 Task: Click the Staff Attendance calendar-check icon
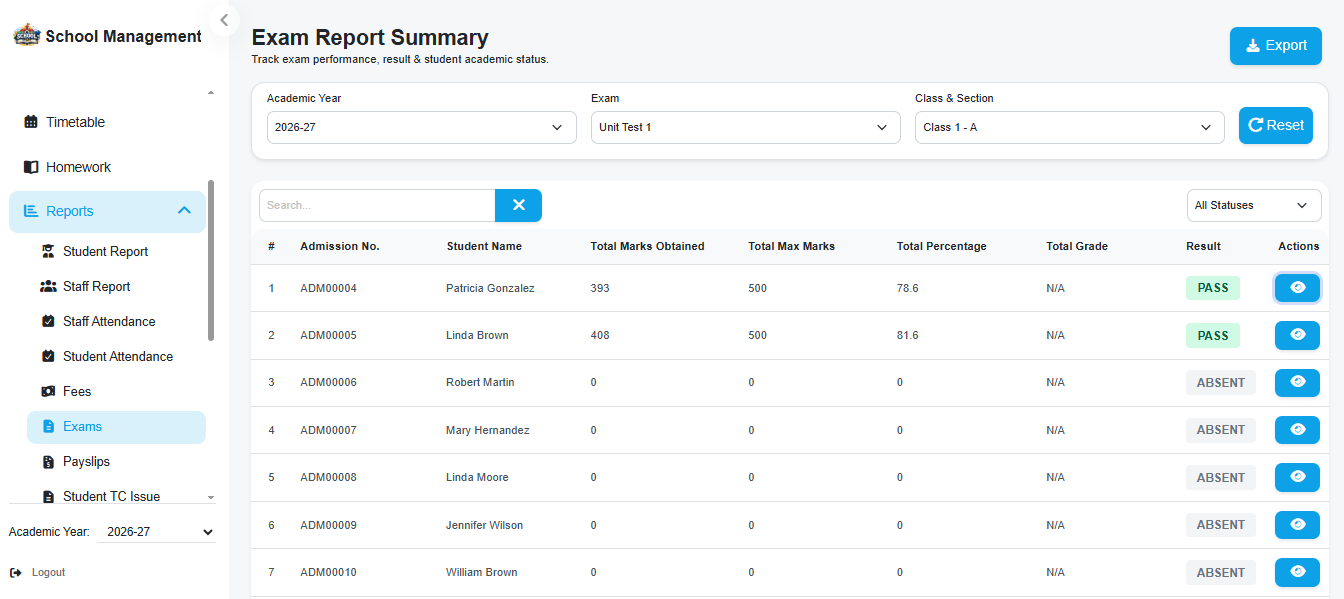tap(48, 321)
